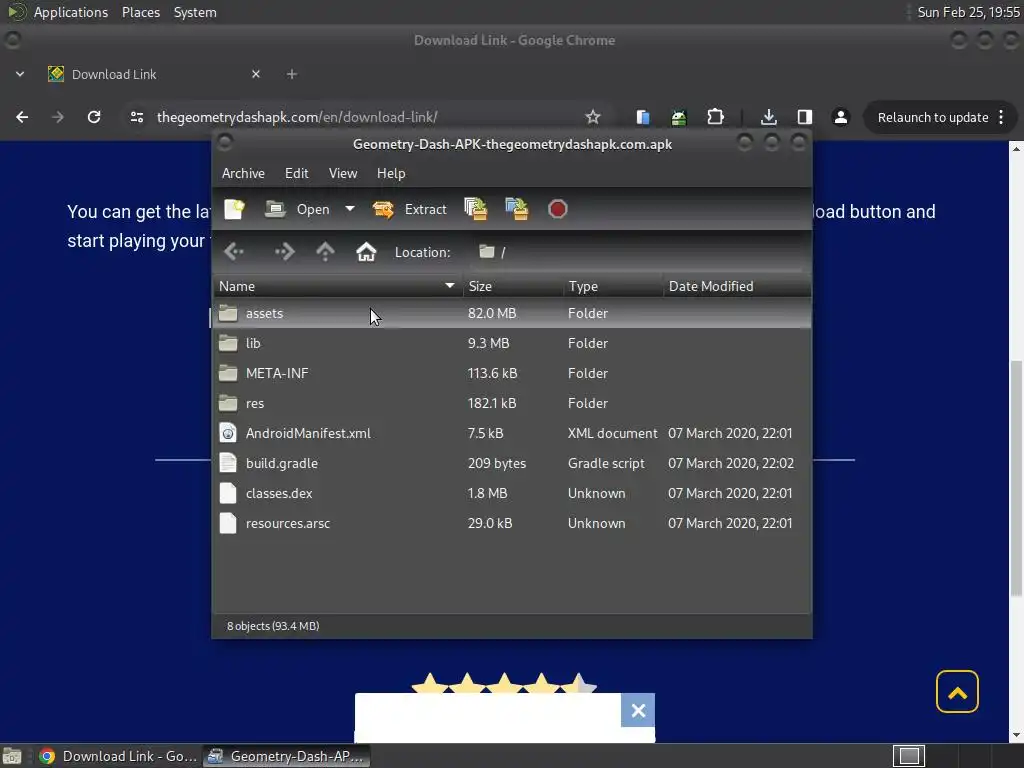
Task: Open the View menu
Action: point(343,173)
